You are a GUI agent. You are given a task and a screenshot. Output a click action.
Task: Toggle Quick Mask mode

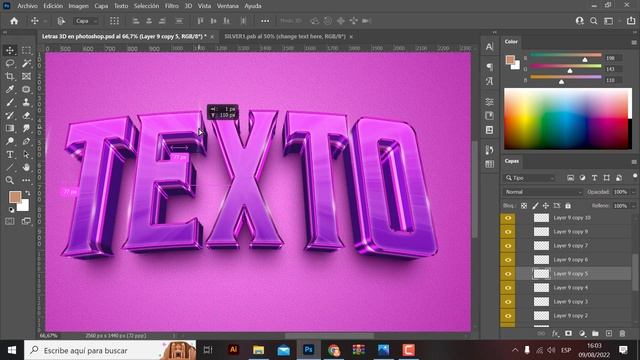pos(10,221)
